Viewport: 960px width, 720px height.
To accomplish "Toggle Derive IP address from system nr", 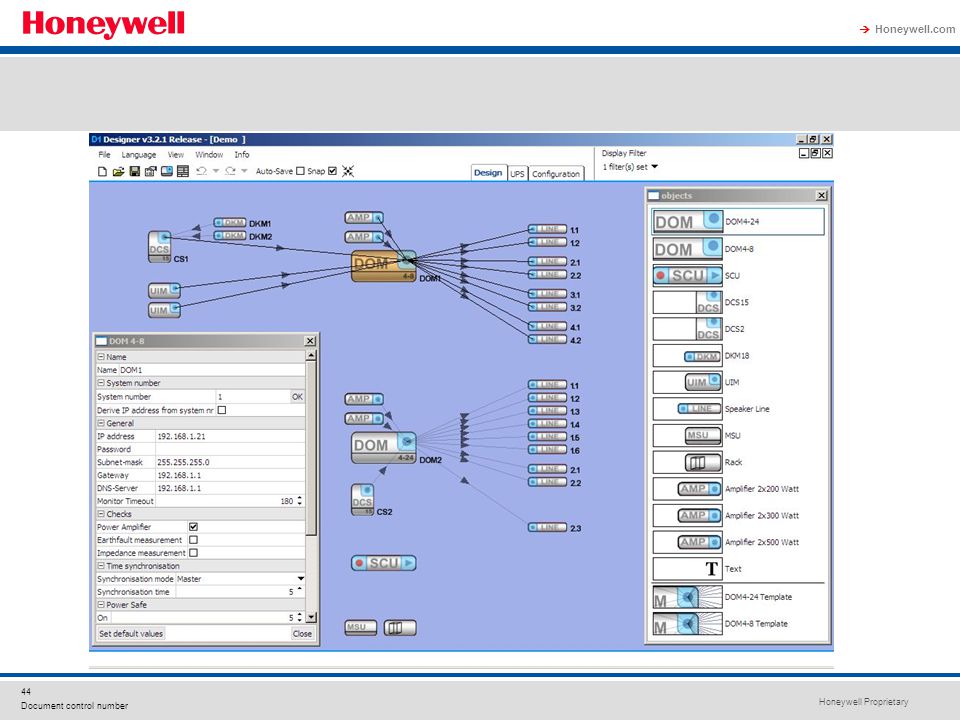I will [222, 410].
